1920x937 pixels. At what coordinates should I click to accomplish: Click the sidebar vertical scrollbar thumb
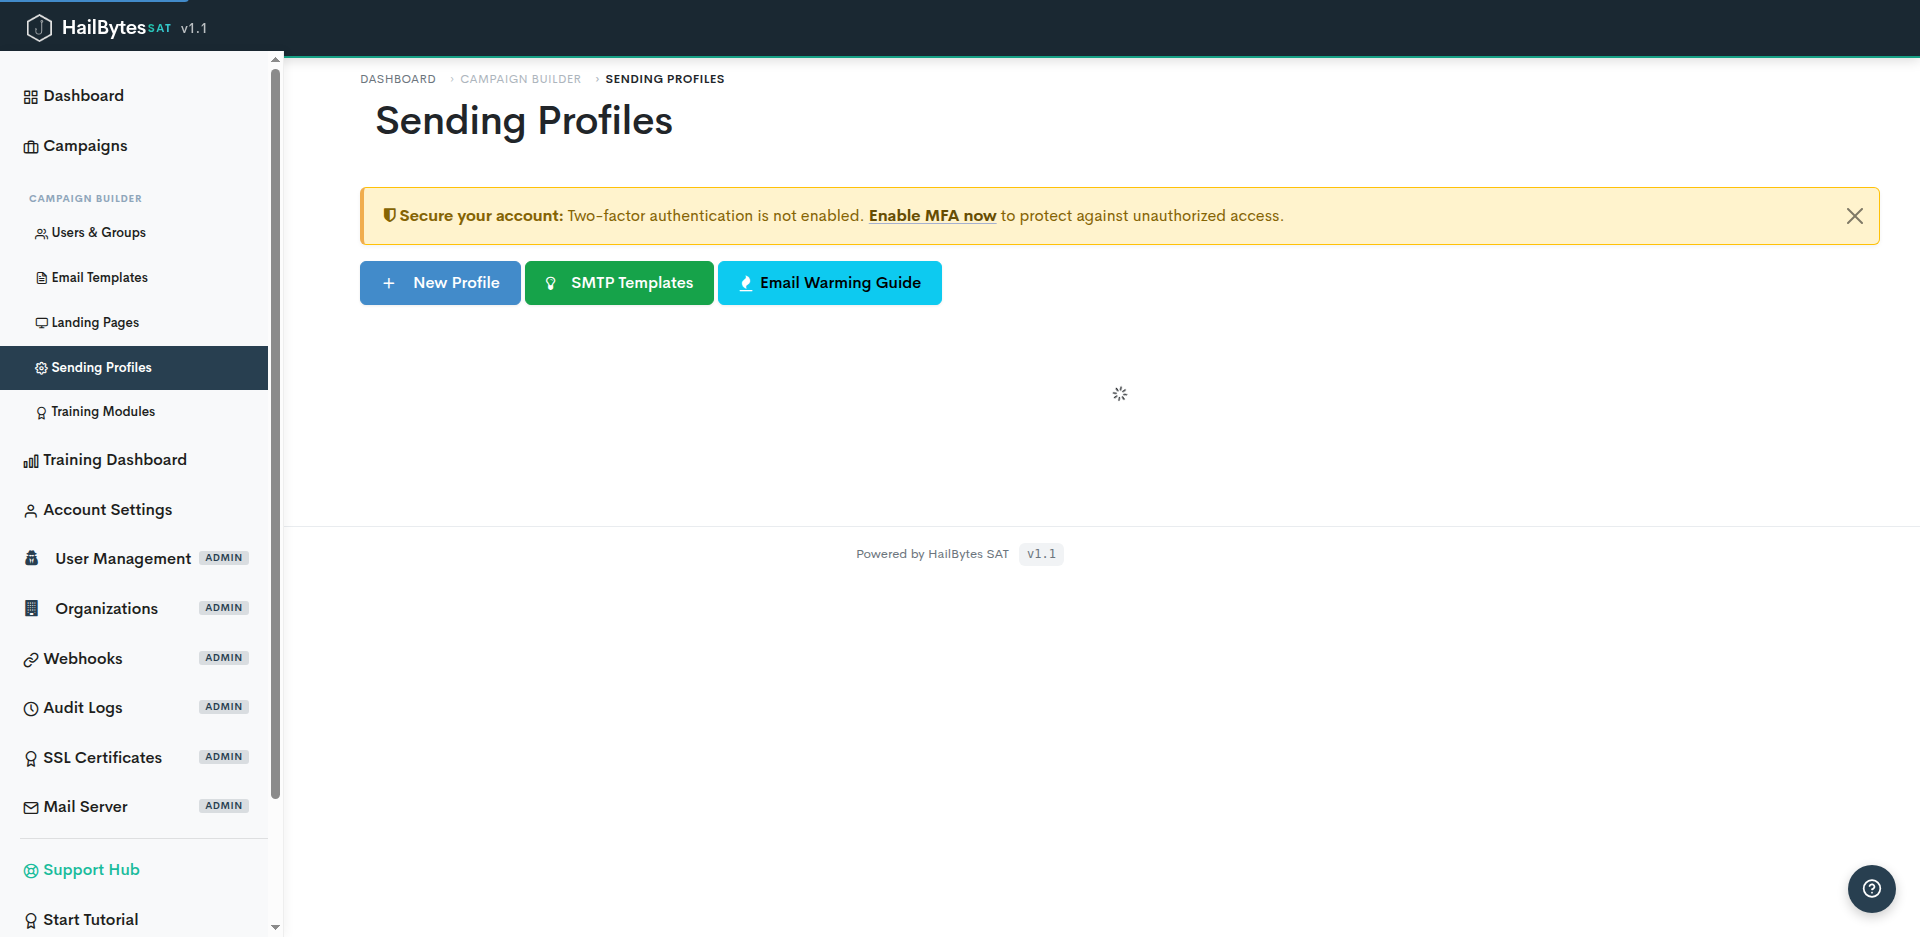(275, 433)
